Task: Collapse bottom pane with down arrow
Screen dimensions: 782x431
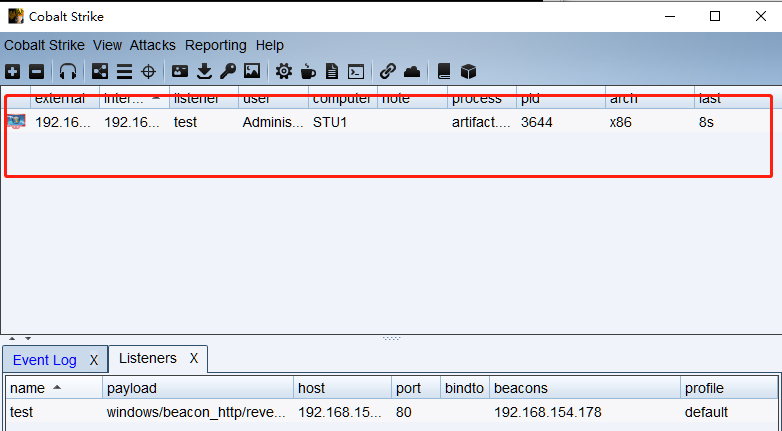Action: [x=28, y=338]
